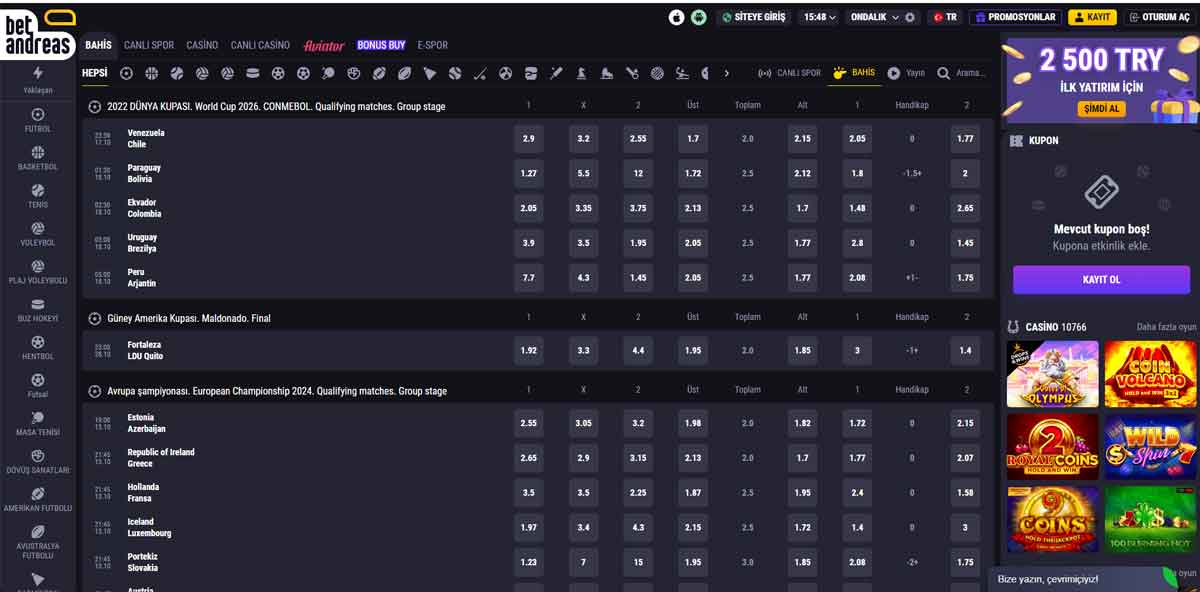Select Futsal in the left sidebar

38,386
